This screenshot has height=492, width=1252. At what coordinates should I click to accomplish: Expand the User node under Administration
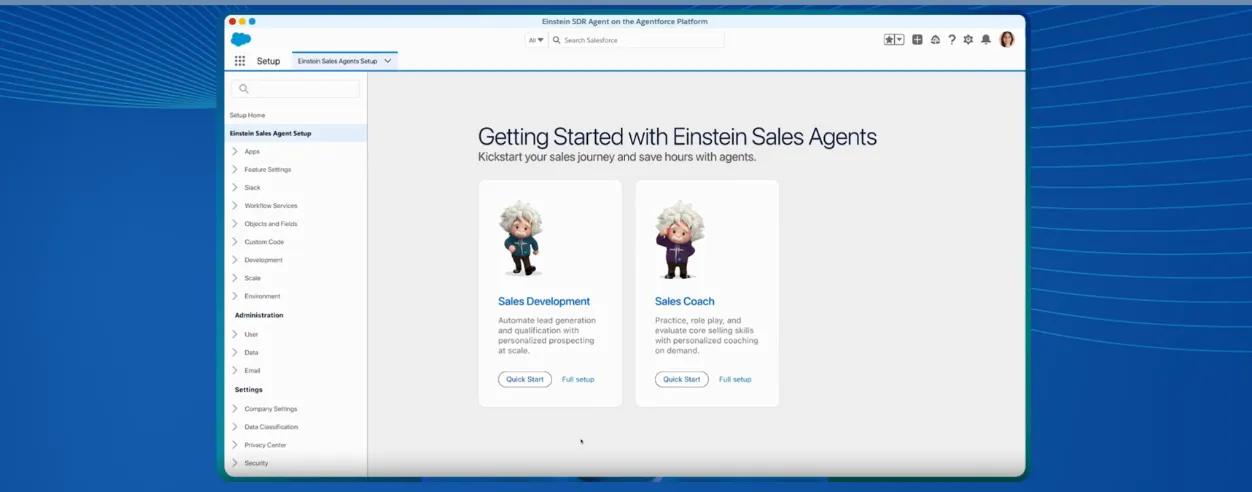tap(235, 334)
